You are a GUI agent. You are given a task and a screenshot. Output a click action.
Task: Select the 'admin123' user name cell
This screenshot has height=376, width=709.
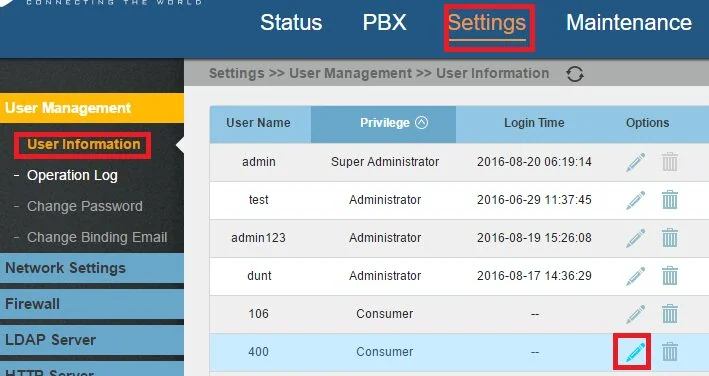click(258, 238)
